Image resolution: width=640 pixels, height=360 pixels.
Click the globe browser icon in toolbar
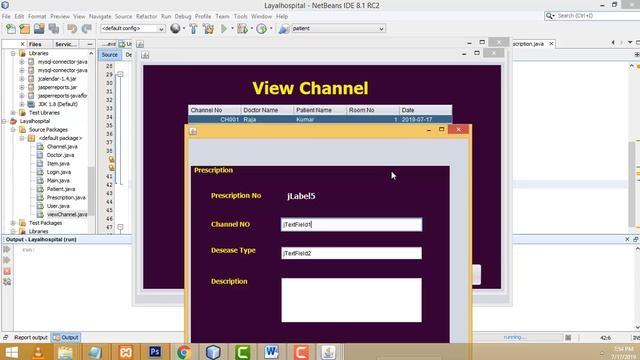175,28
